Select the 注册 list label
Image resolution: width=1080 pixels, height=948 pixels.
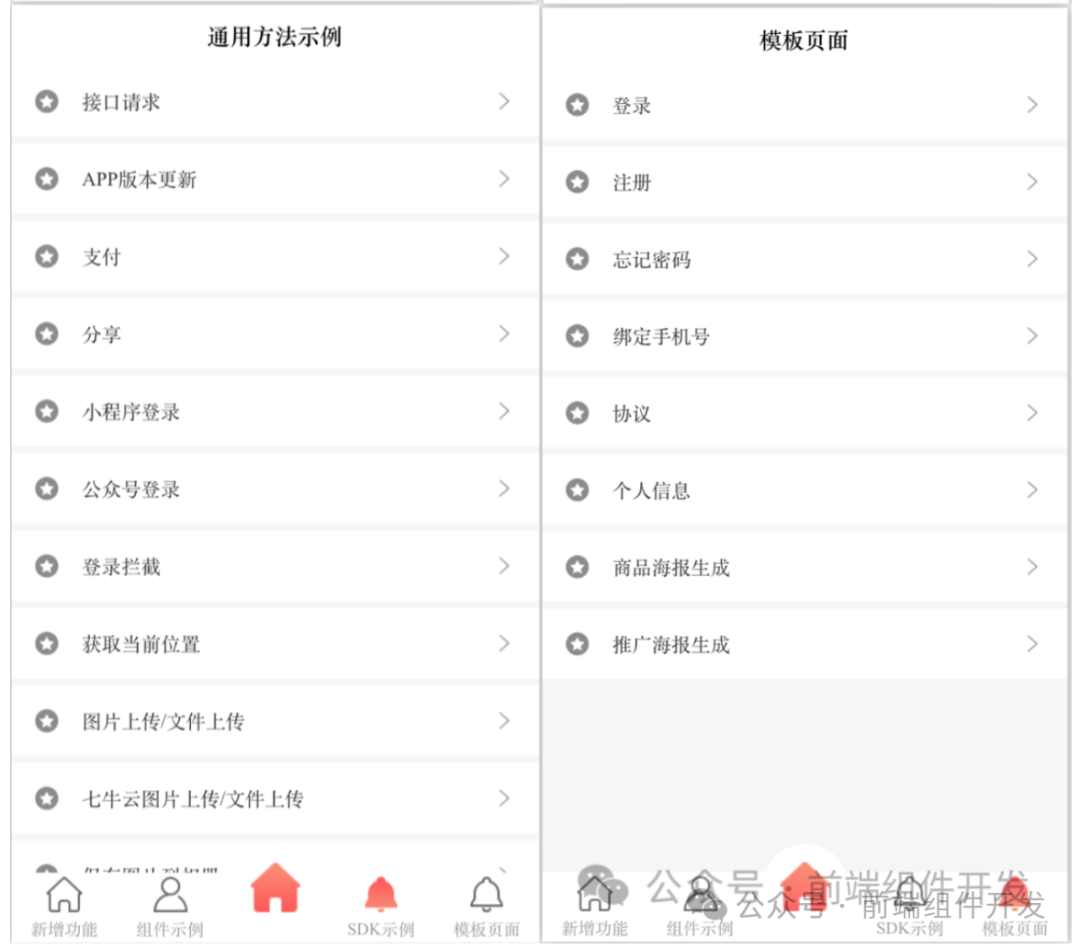[632, 183]
